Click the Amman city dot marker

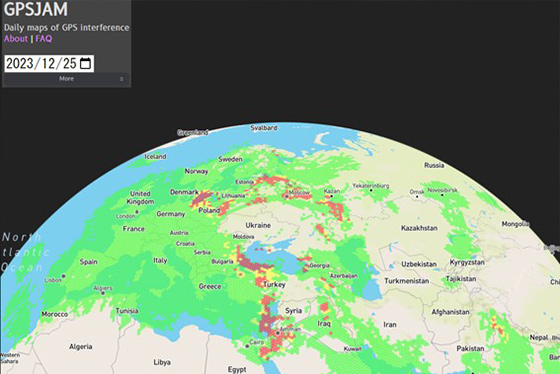[x=278, y=333]
